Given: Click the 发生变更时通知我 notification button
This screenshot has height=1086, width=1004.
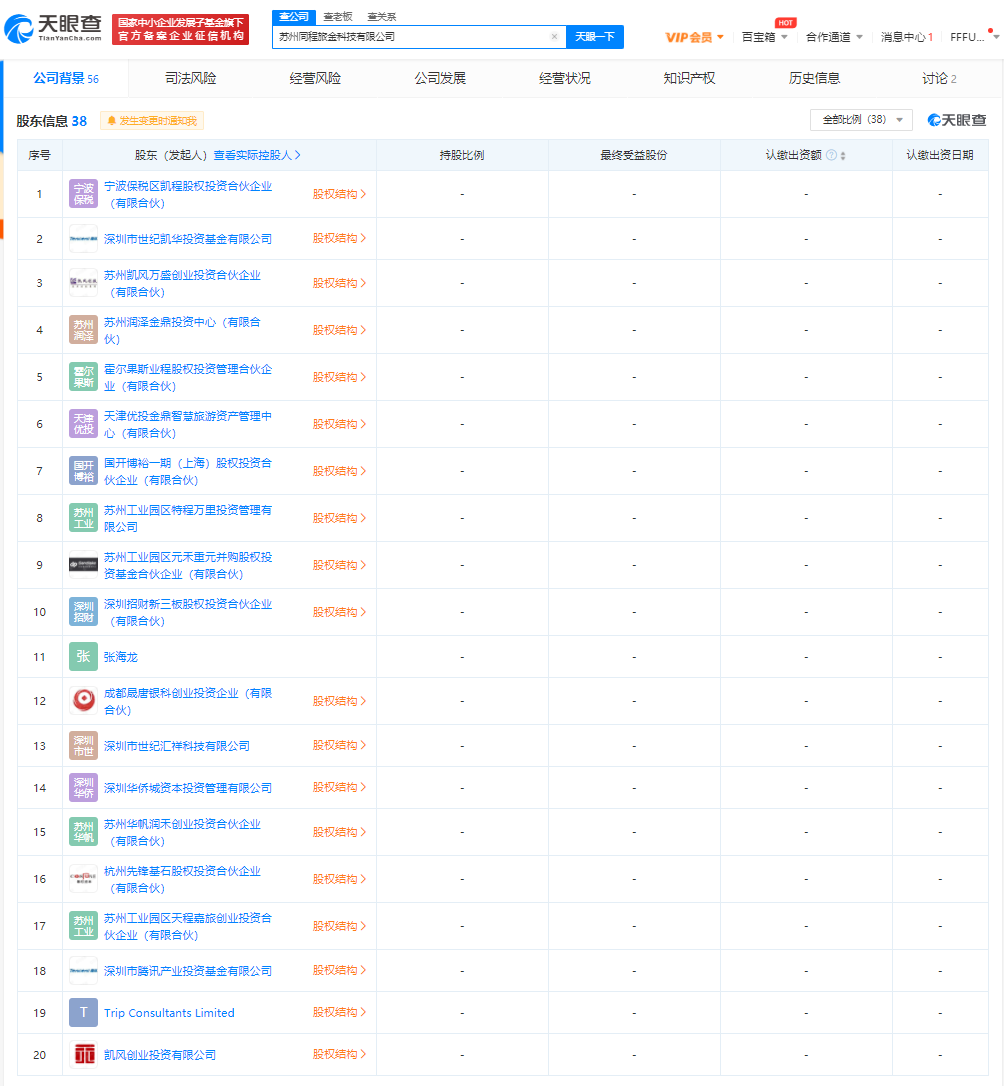Looking at the screenshot, I should click(x=152, y=121).
